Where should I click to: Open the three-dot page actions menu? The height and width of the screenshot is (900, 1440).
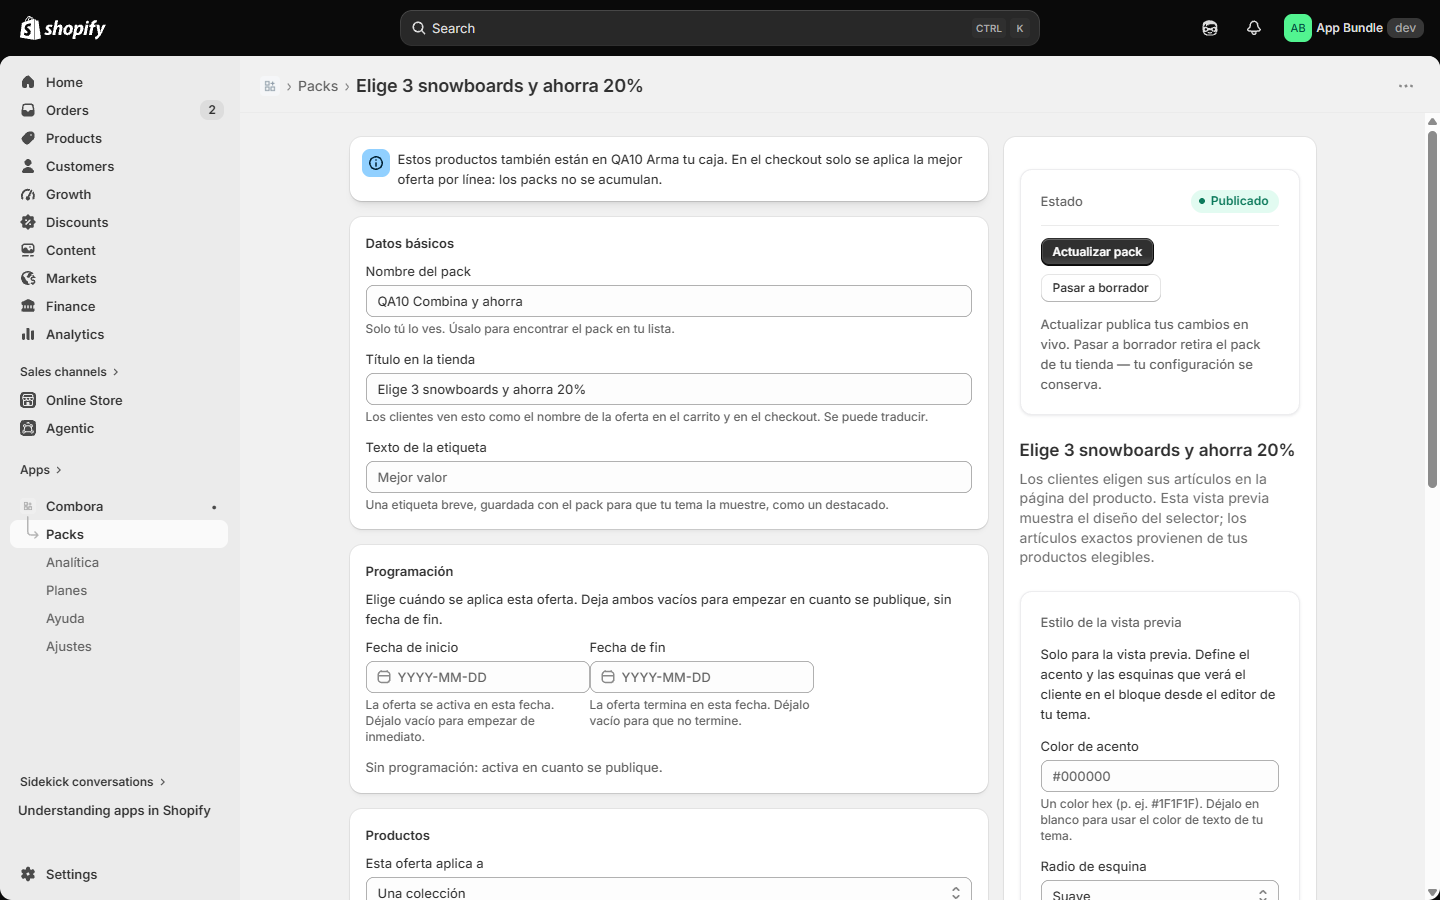tap(1406, 86)
